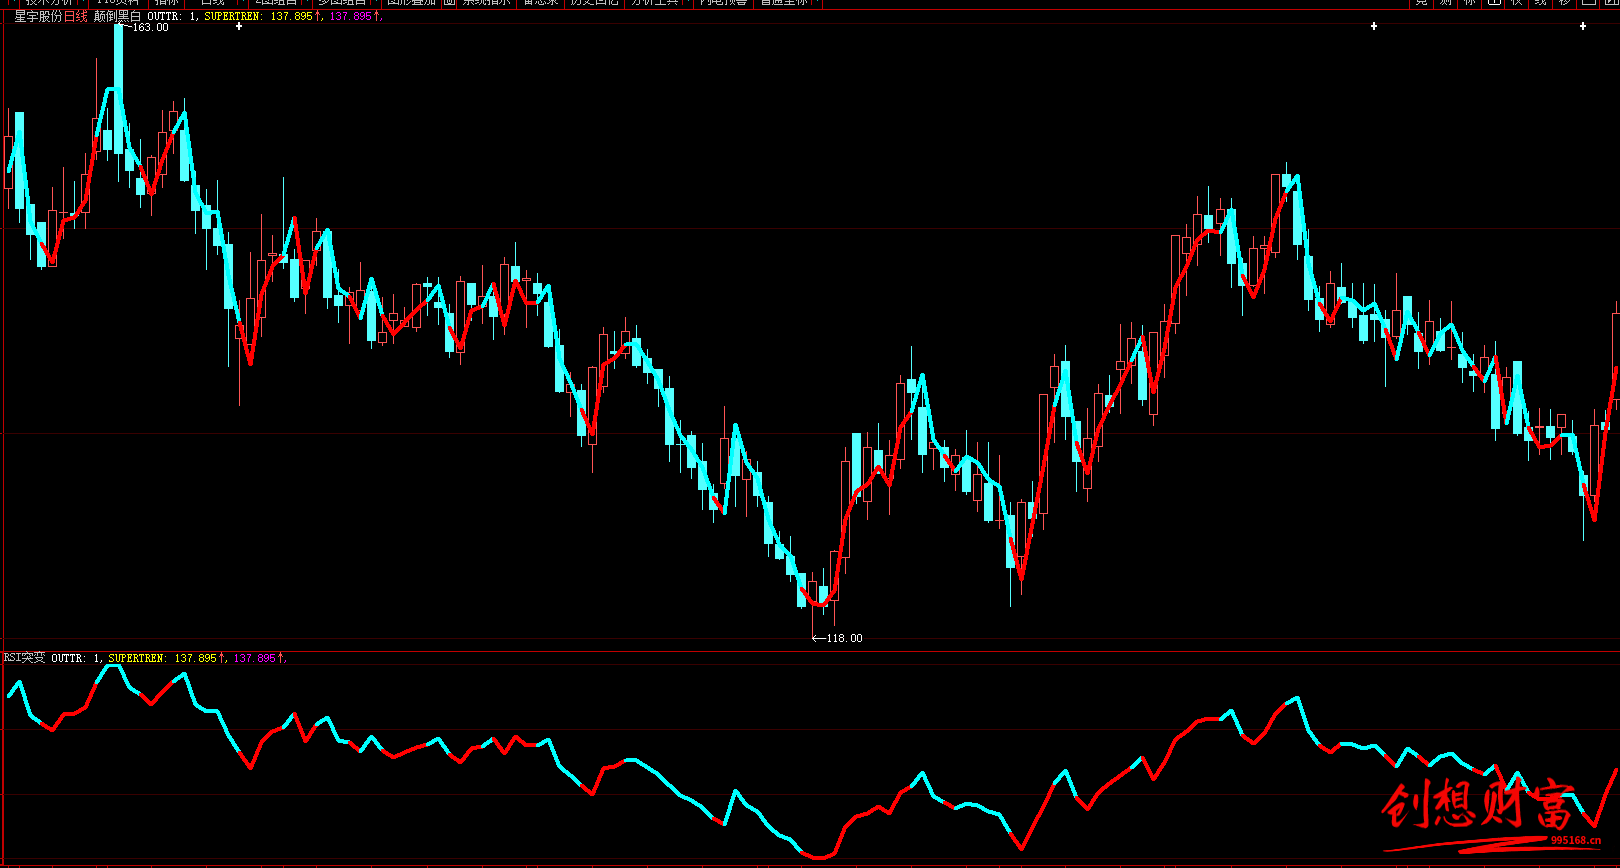1620x868 pixels.
Task: Open the 图形叠加 toolbar tab
Action: pos(411,3)
